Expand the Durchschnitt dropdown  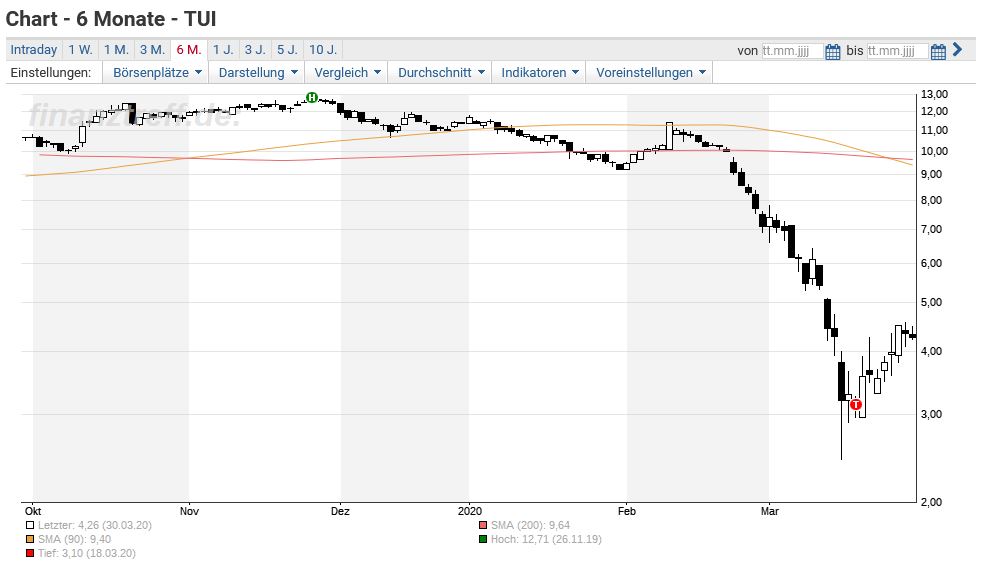click(441, 73)
